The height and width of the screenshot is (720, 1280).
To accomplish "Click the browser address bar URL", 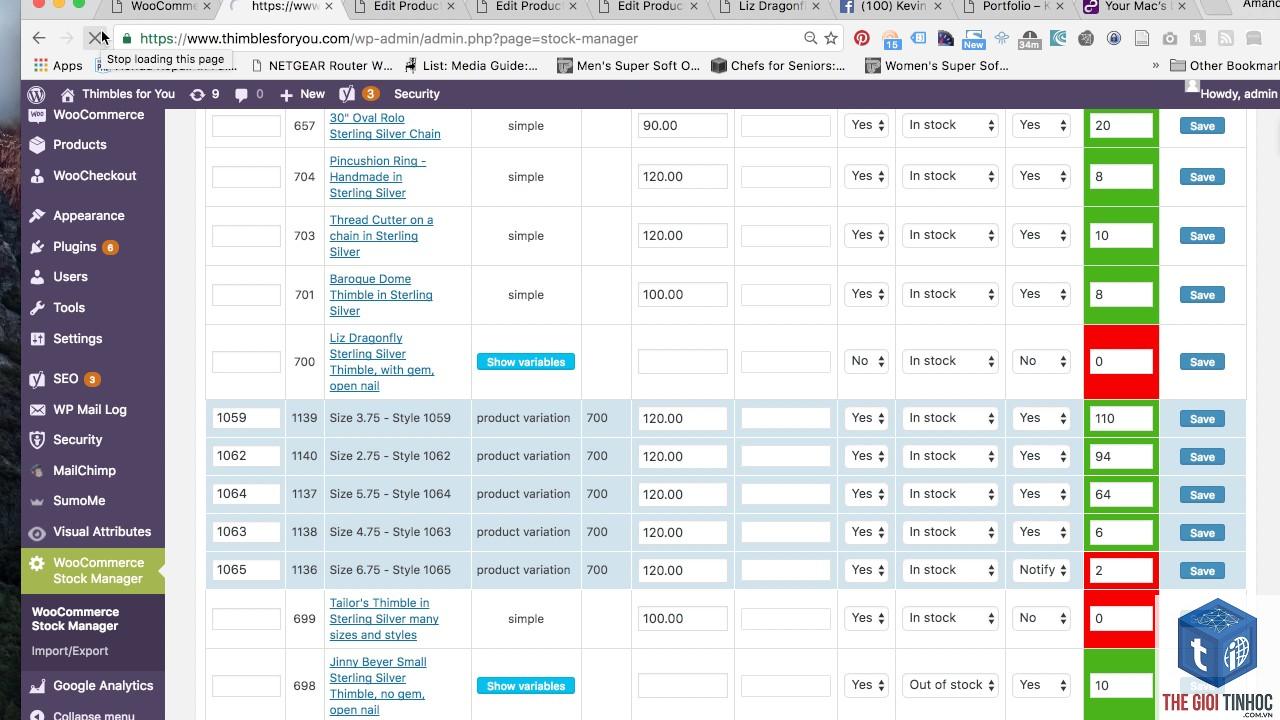I will (x=389, y=39).
